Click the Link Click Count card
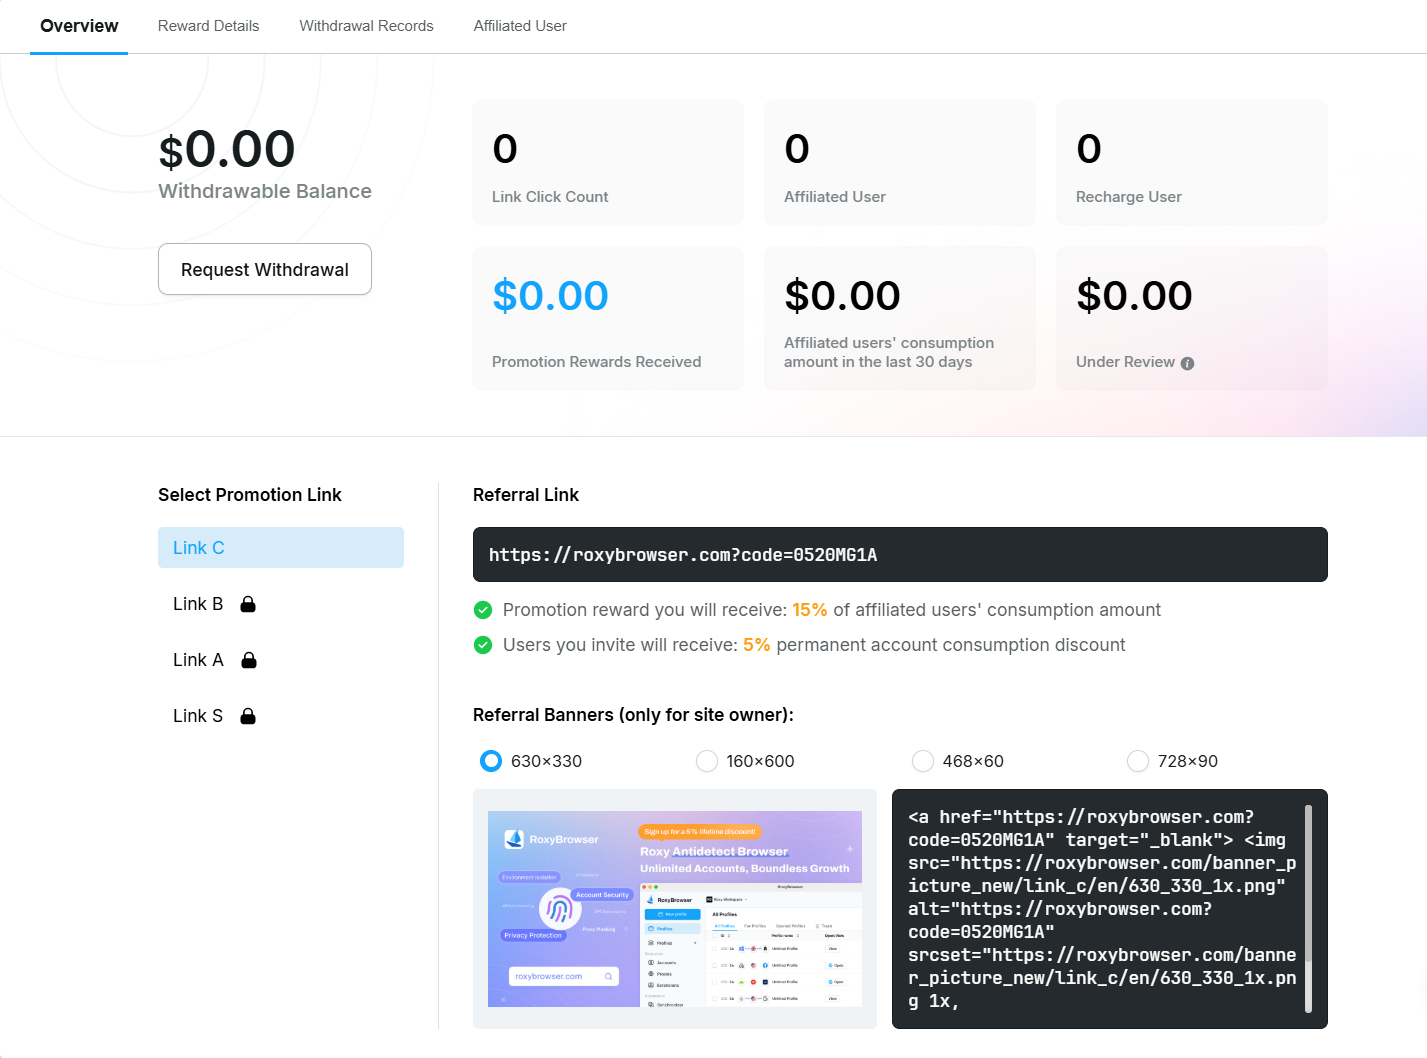This screenshot has width=1427, height=1058. click(x=608, y=162)
